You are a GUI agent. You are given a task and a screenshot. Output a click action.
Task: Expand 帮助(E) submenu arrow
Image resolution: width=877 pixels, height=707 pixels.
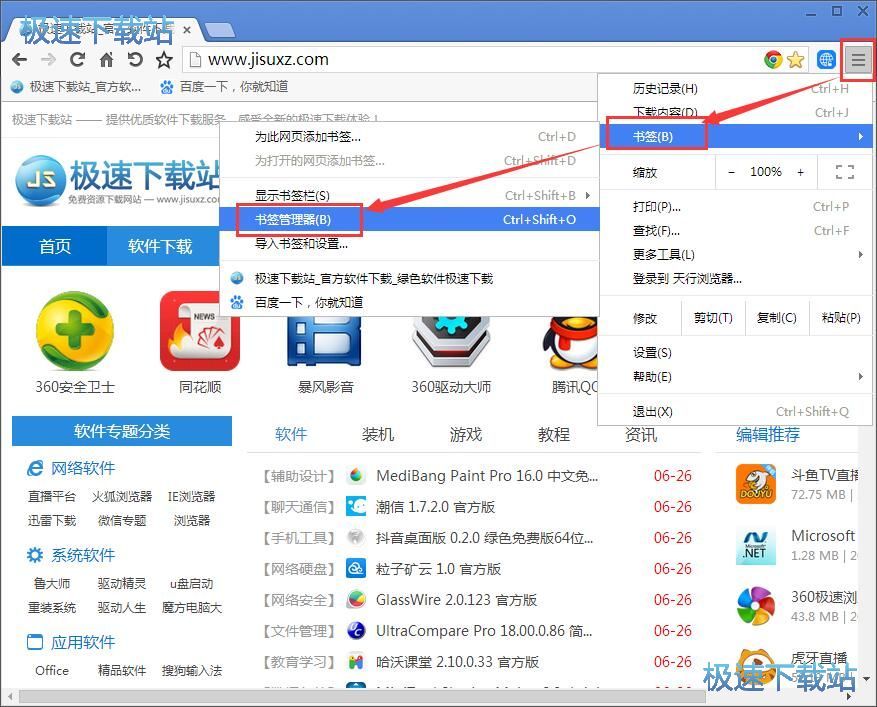point(860,377)
